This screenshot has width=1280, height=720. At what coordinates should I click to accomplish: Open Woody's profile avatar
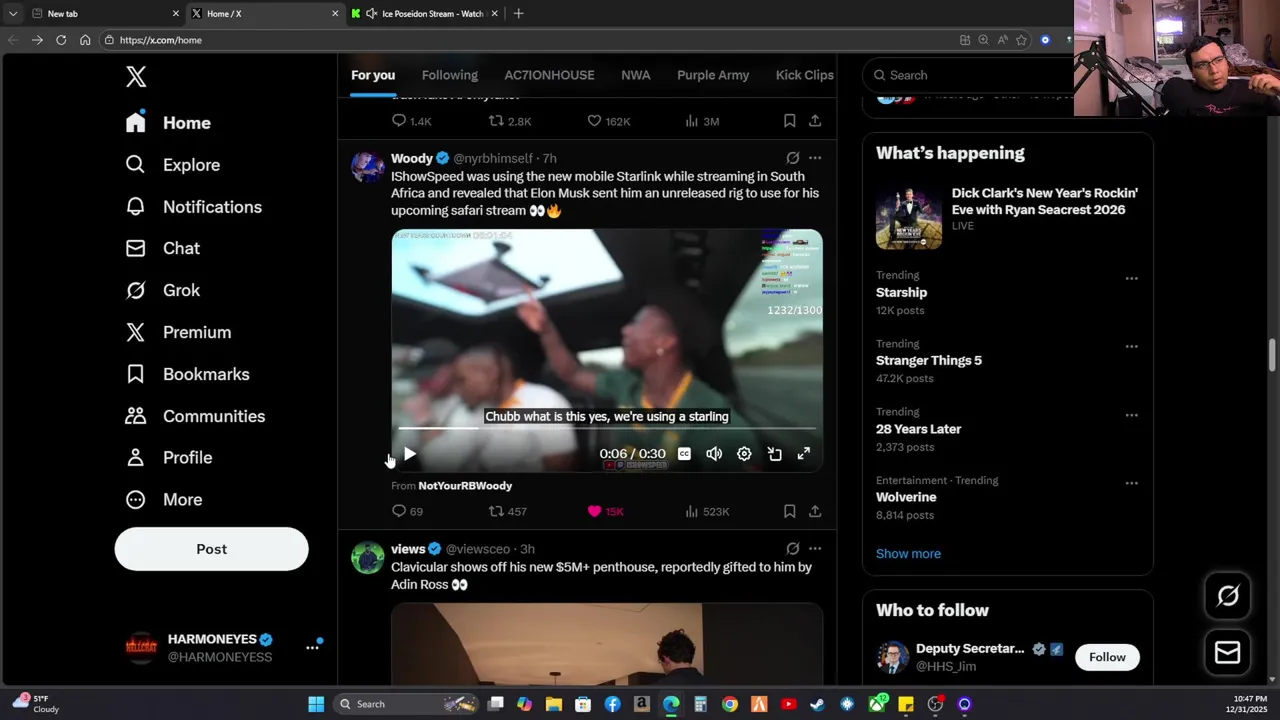point(367,167)
